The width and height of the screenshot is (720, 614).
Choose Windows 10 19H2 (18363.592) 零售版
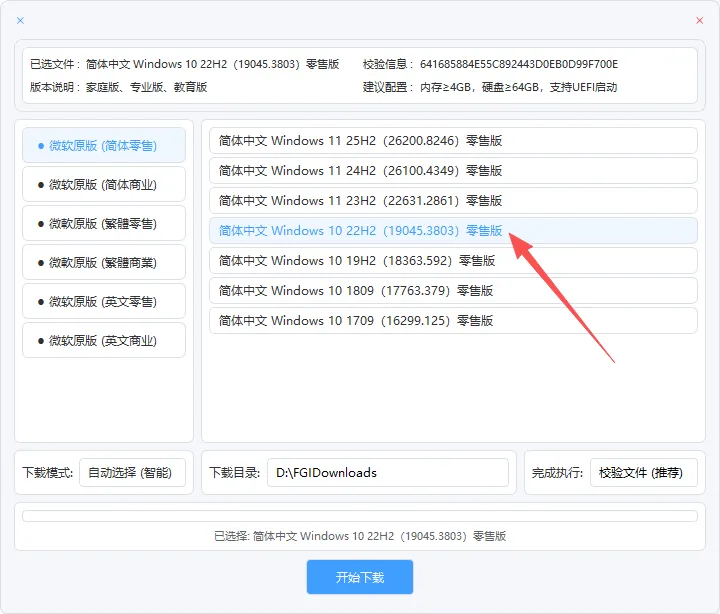pos(453,260)
